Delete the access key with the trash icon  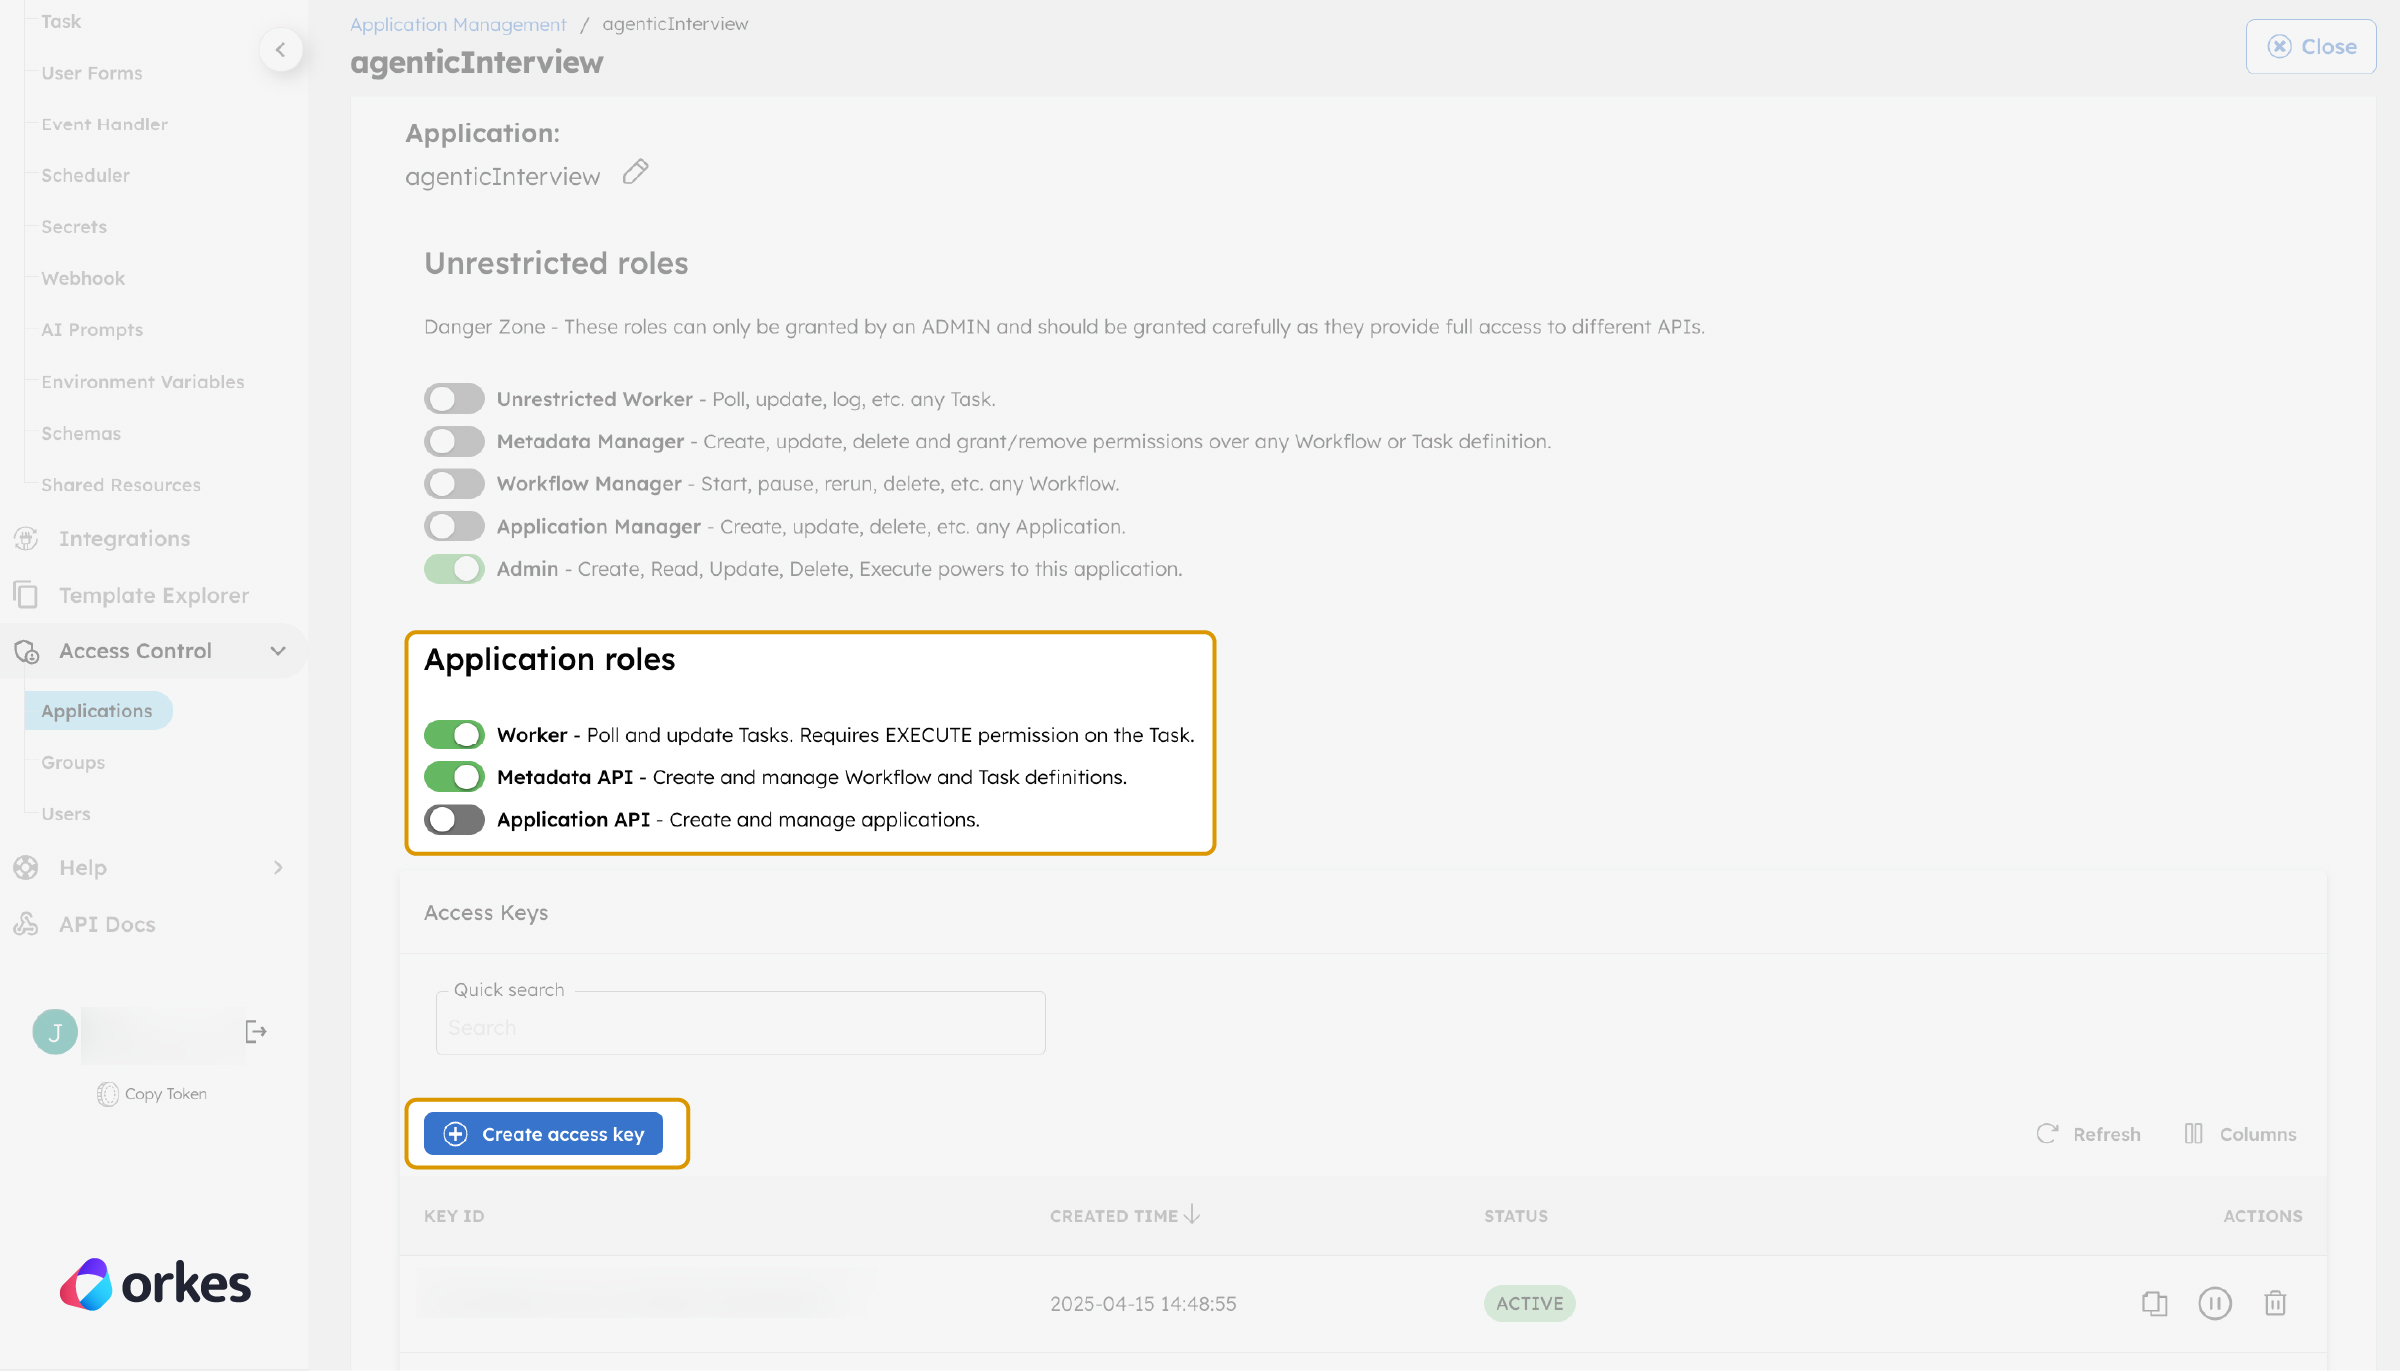[2275, 1303]
